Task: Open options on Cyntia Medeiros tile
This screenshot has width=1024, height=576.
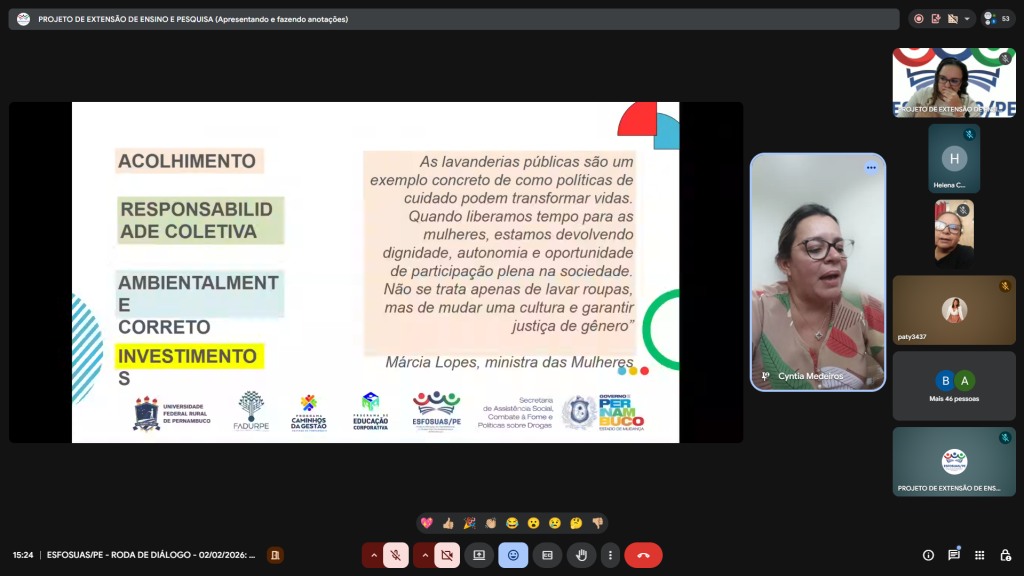Action: (870, 168)
